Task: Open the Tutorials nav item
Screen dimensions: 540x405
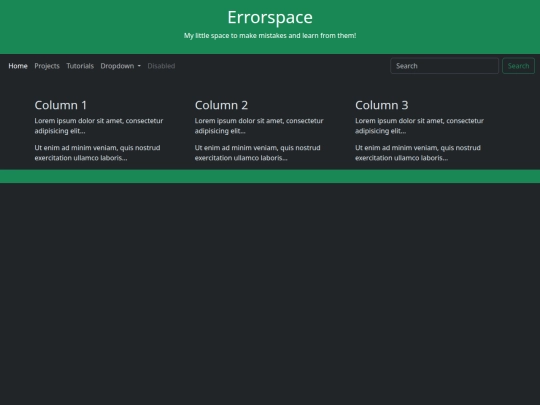Action: pyautogui.click(x=80, y=66)
